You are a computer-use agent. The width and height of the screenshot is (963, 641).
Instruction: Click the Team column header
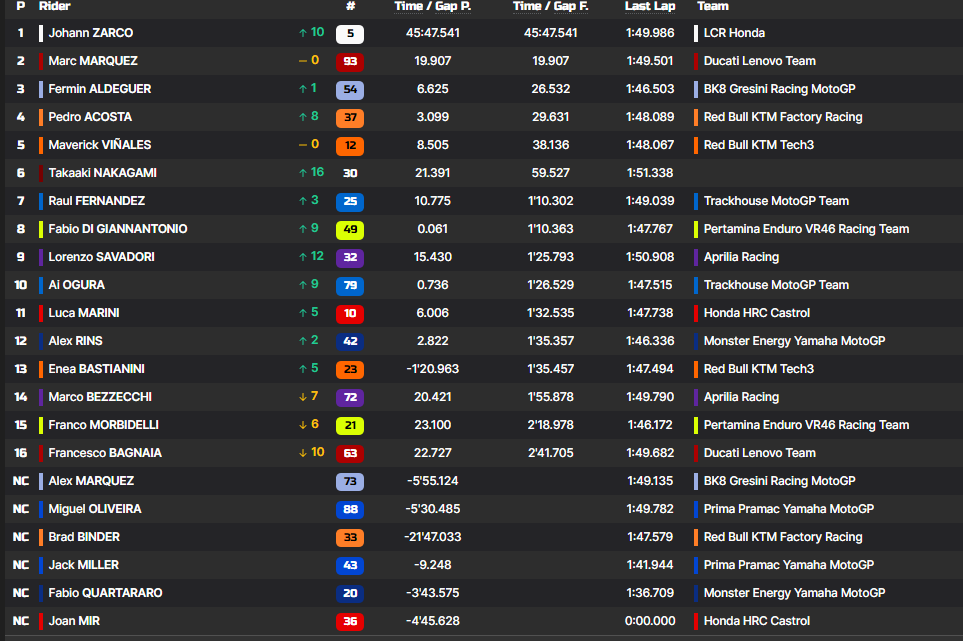(712, 6)
